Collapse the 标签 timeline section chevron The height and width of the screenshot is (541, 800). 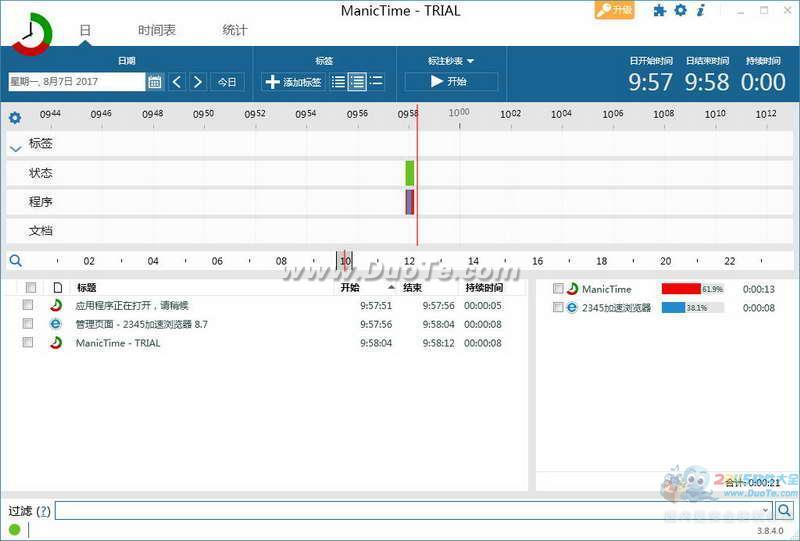[15, 148]
